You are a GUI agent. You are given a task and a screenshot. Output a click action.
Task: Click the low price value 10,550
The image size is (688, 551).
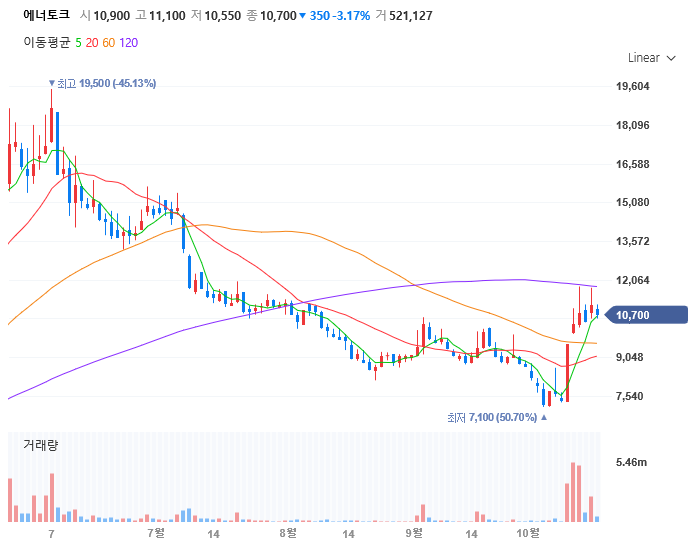point(222,16)
